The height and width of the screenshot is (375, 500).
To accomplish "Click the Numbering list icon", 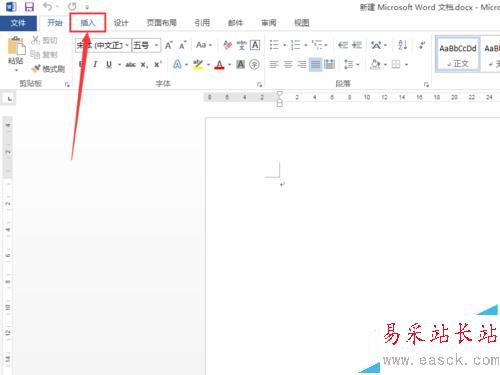I will [295, 45].
